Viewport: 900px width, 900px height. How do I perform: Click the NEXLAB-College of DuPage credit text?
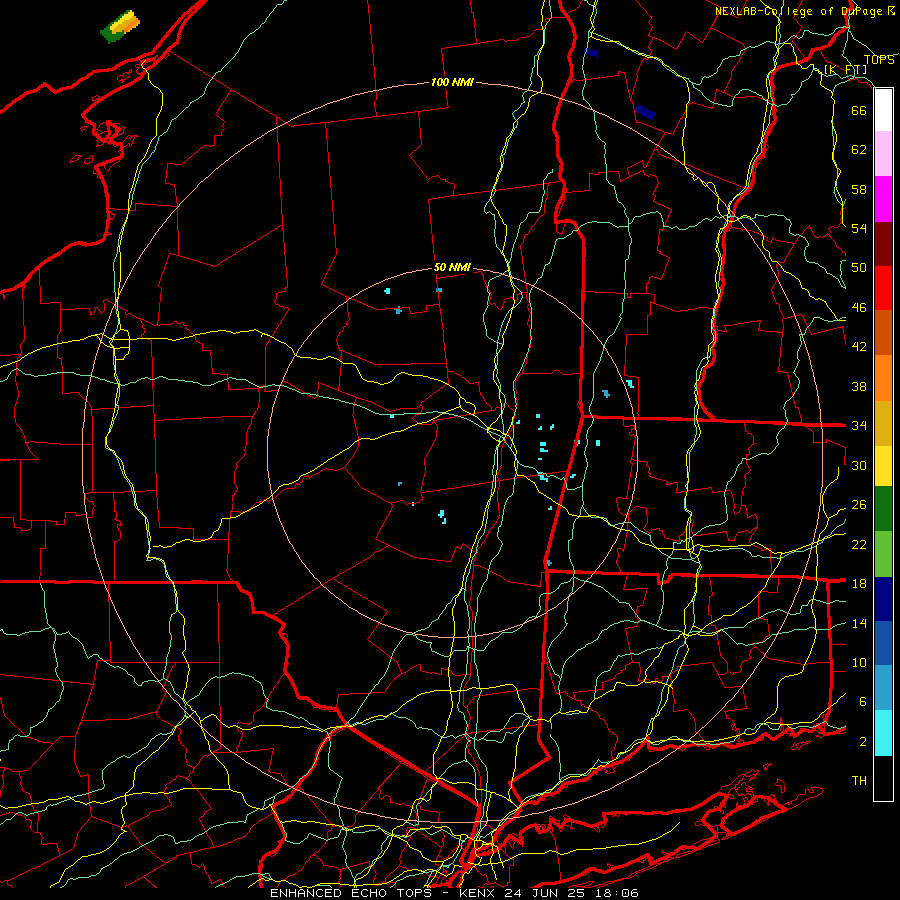click(x=804, y=11)
